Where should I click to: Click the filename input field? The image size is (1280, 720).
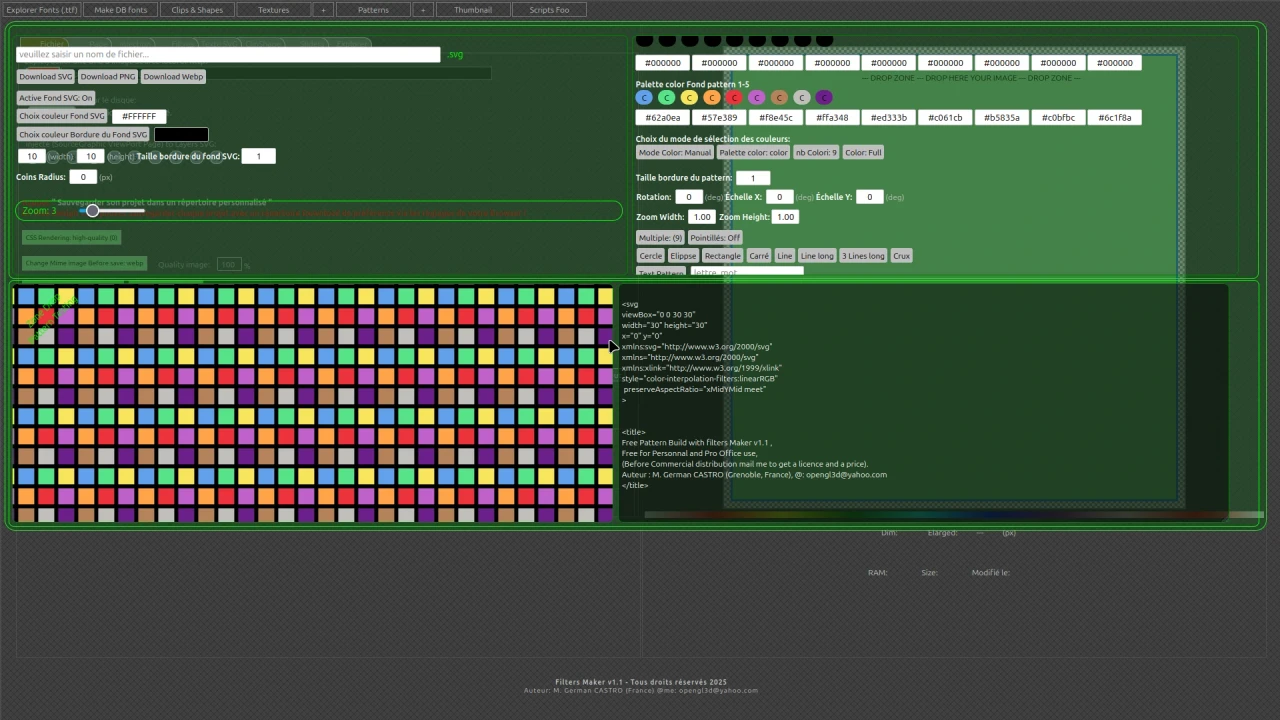coord(227,54)
